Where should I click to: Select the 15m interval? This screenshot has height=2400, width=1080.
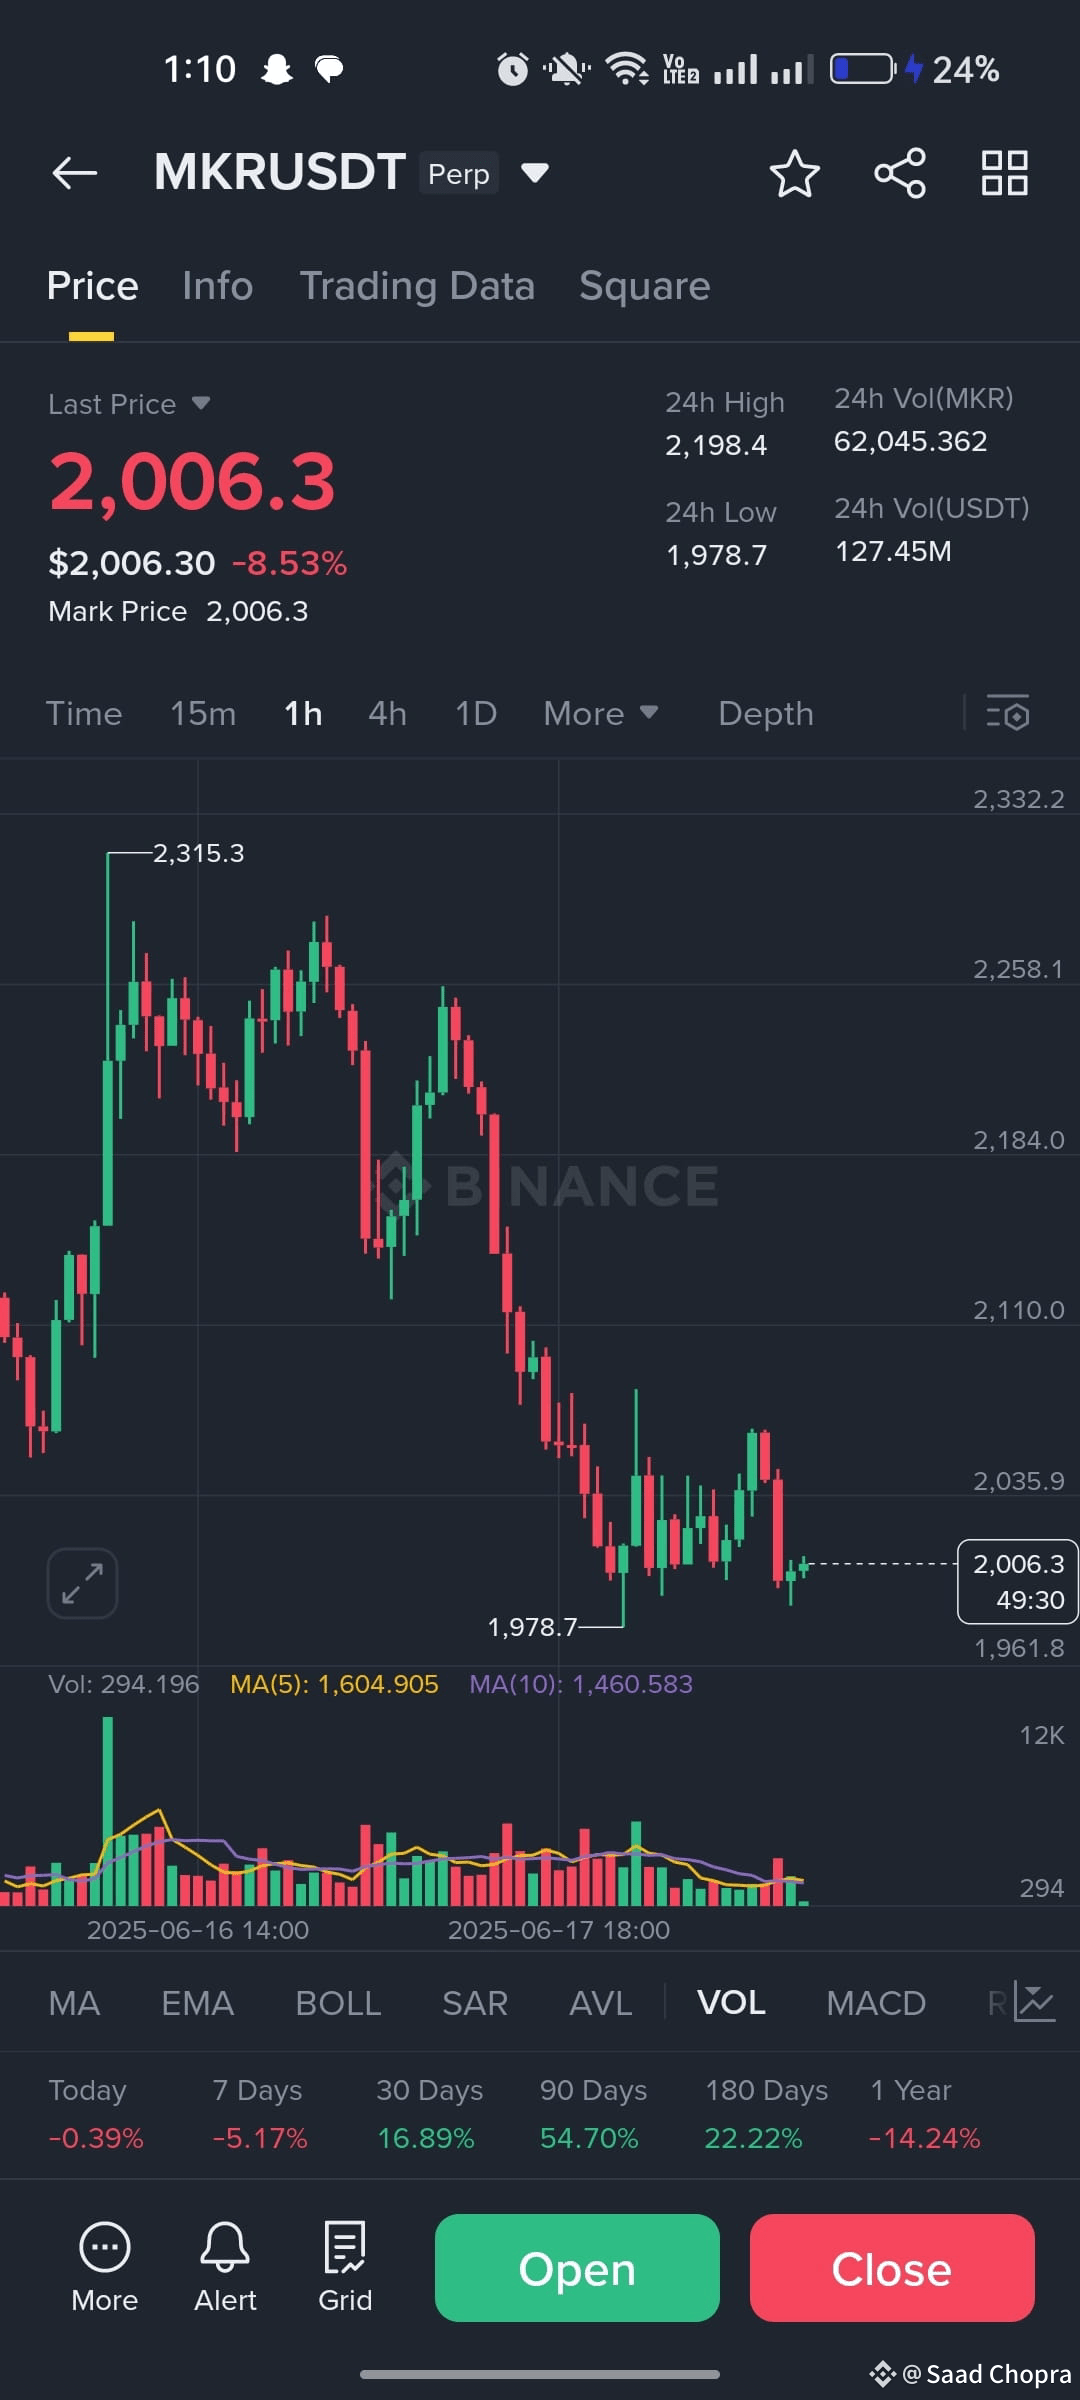click(203, 713)
